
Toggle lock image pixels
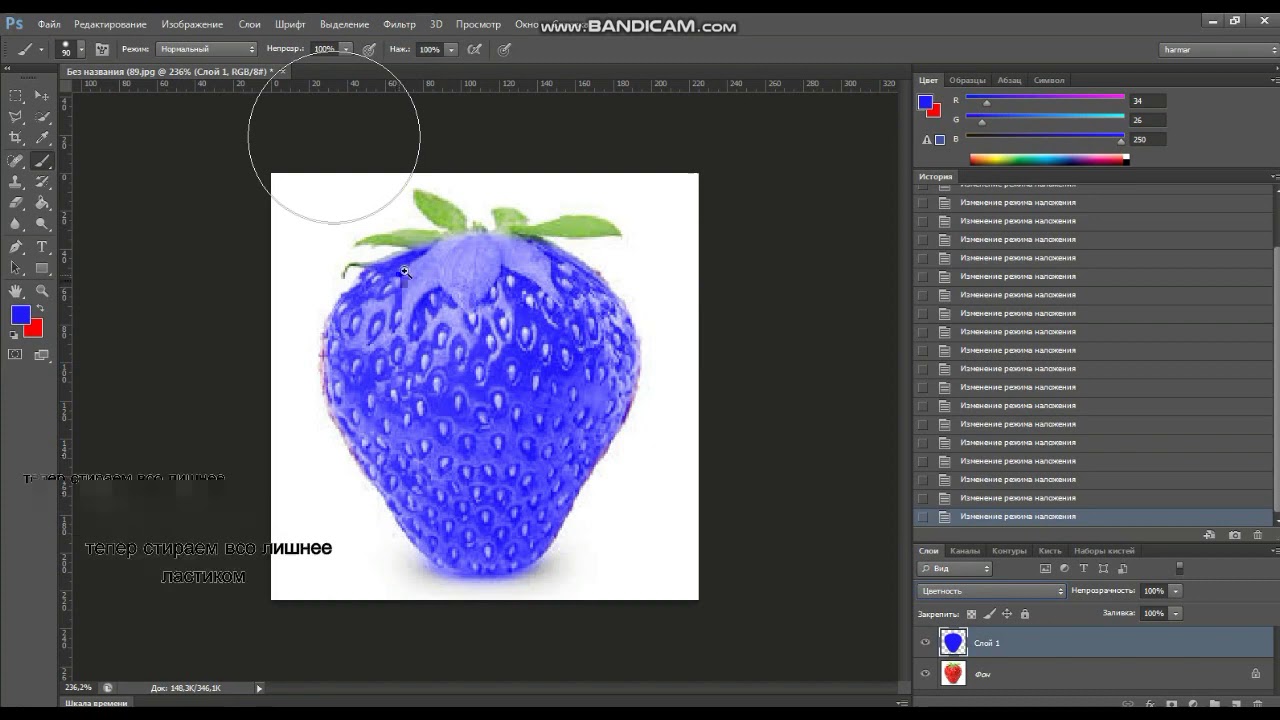[990, 614]
